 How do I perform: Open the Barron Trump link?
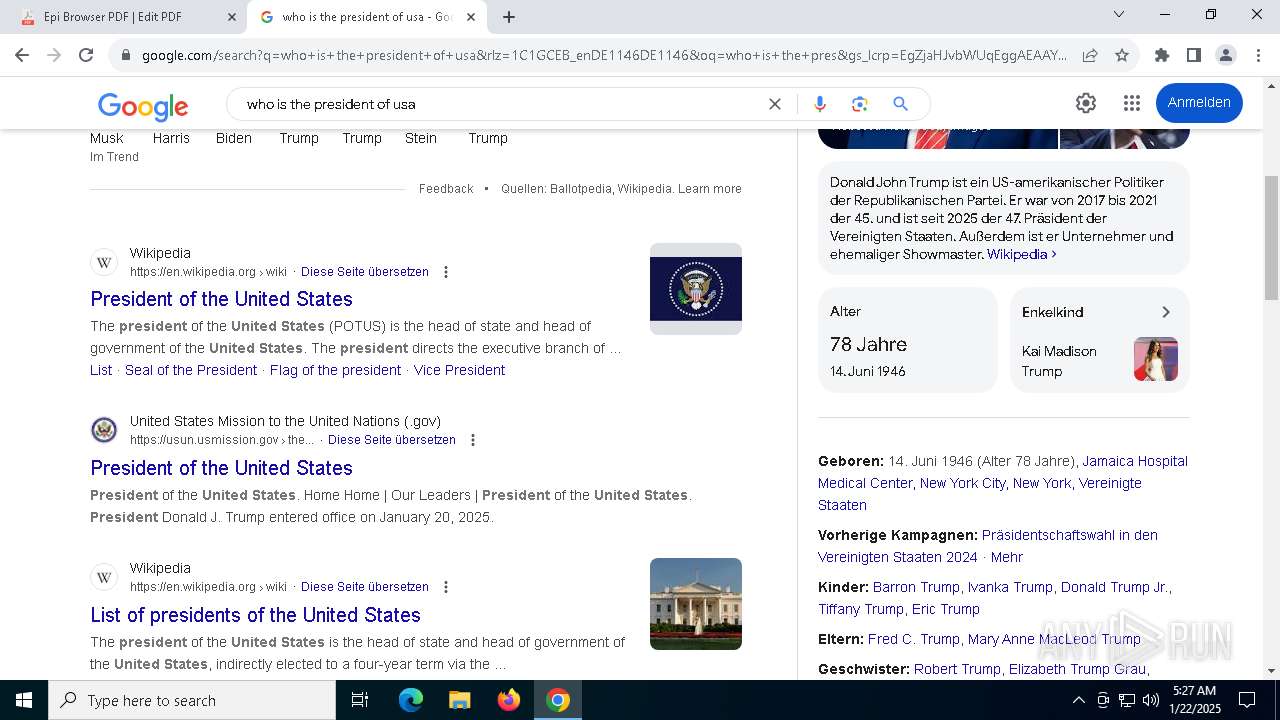pyautogui.click(x=916, y=587)
